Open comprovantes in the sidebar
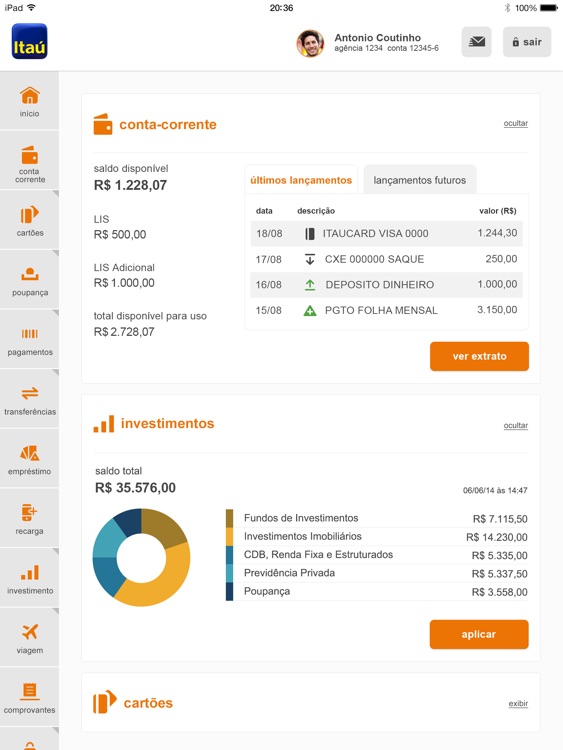This screenshot has width=563, height=750. click(x=30, y=698)
